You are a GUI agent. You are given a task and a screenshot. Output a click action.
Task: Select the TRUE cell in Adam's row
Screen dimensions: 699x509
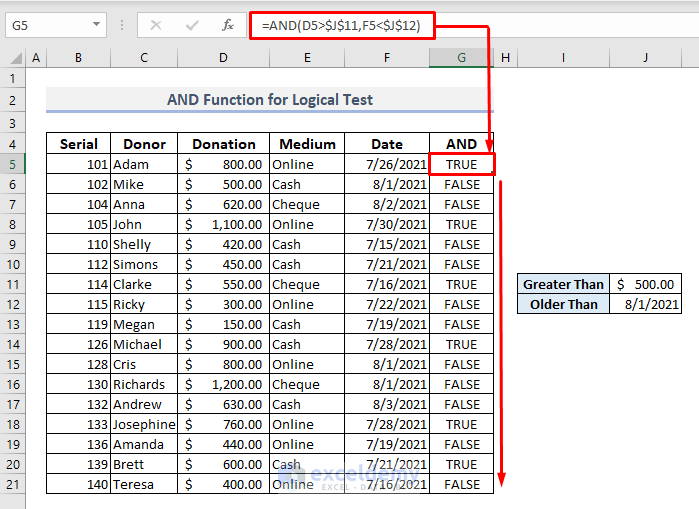[461, 164]
